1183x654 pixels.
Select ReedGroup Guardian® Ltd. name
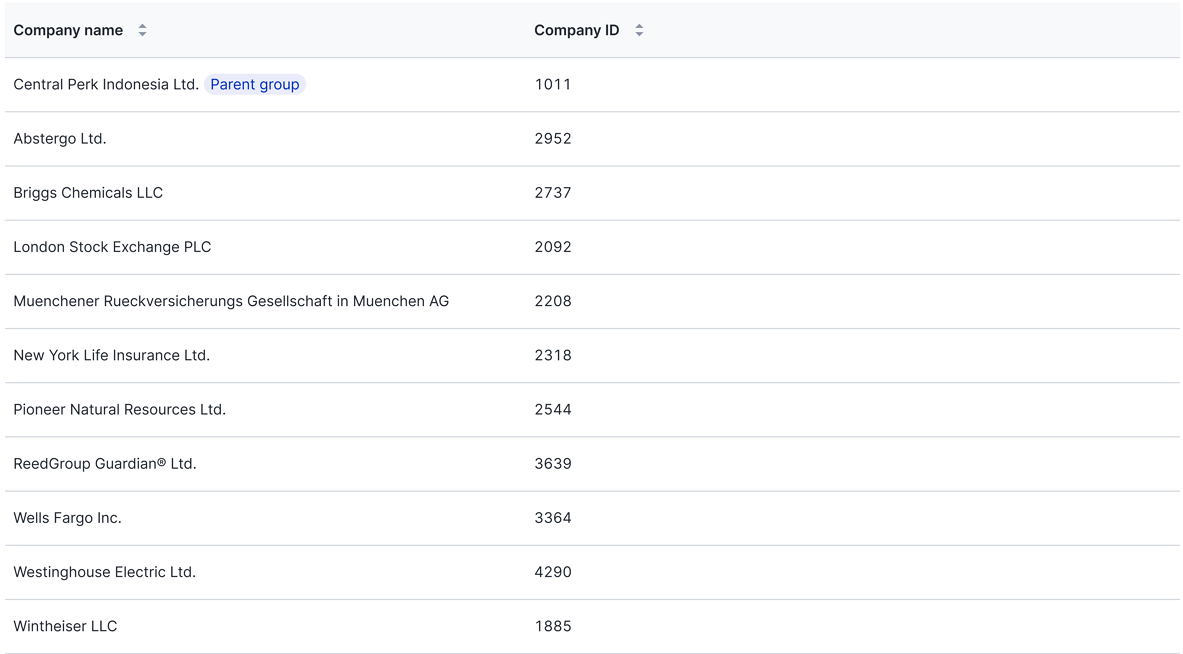coord(105,464)
